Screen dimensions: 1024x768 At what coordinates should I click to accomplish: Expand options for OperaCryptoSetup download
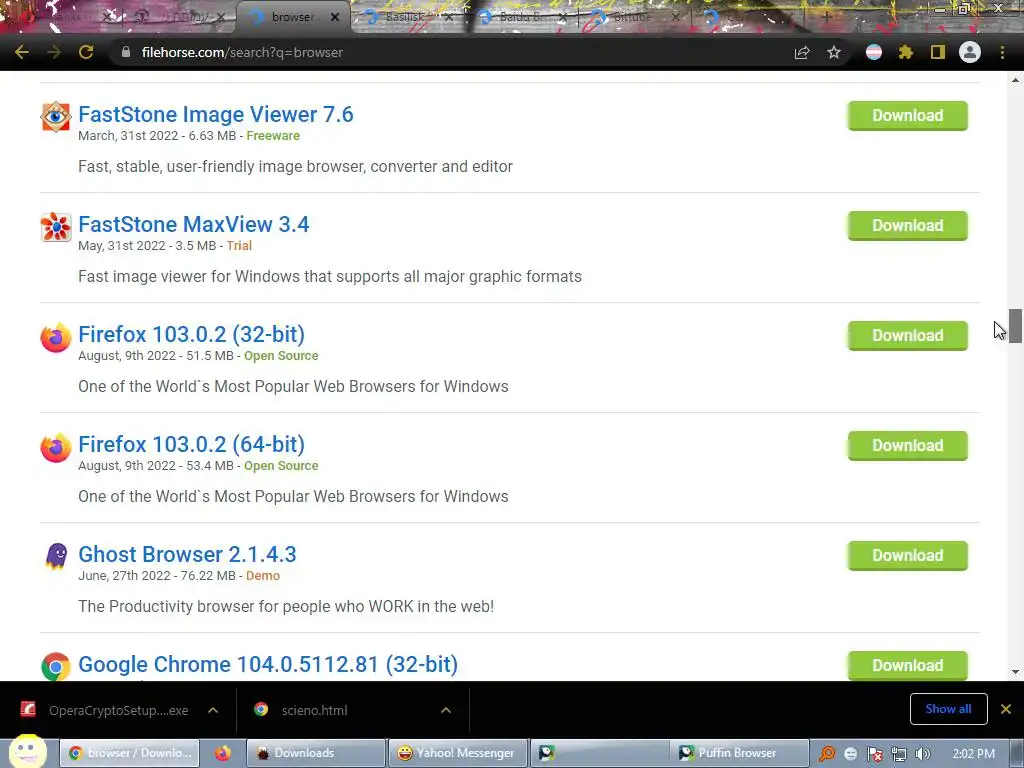(213, 710)
